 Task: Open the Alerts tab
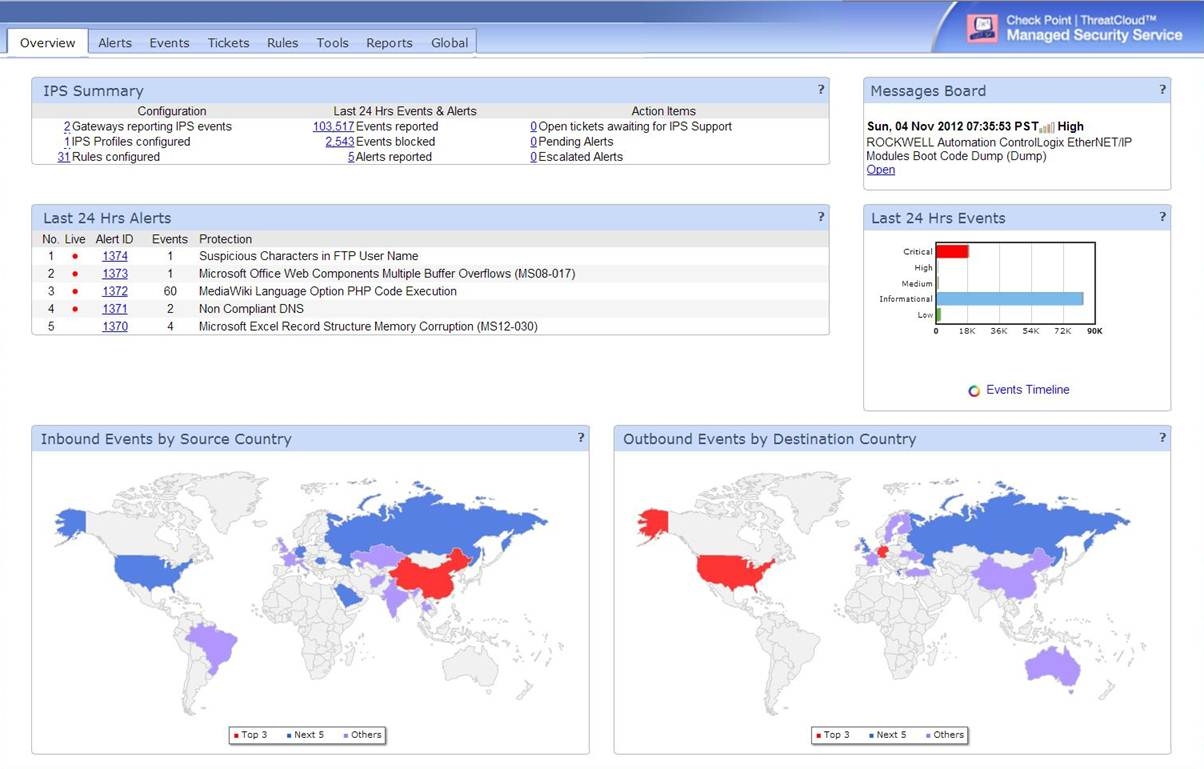pos(115,43)
